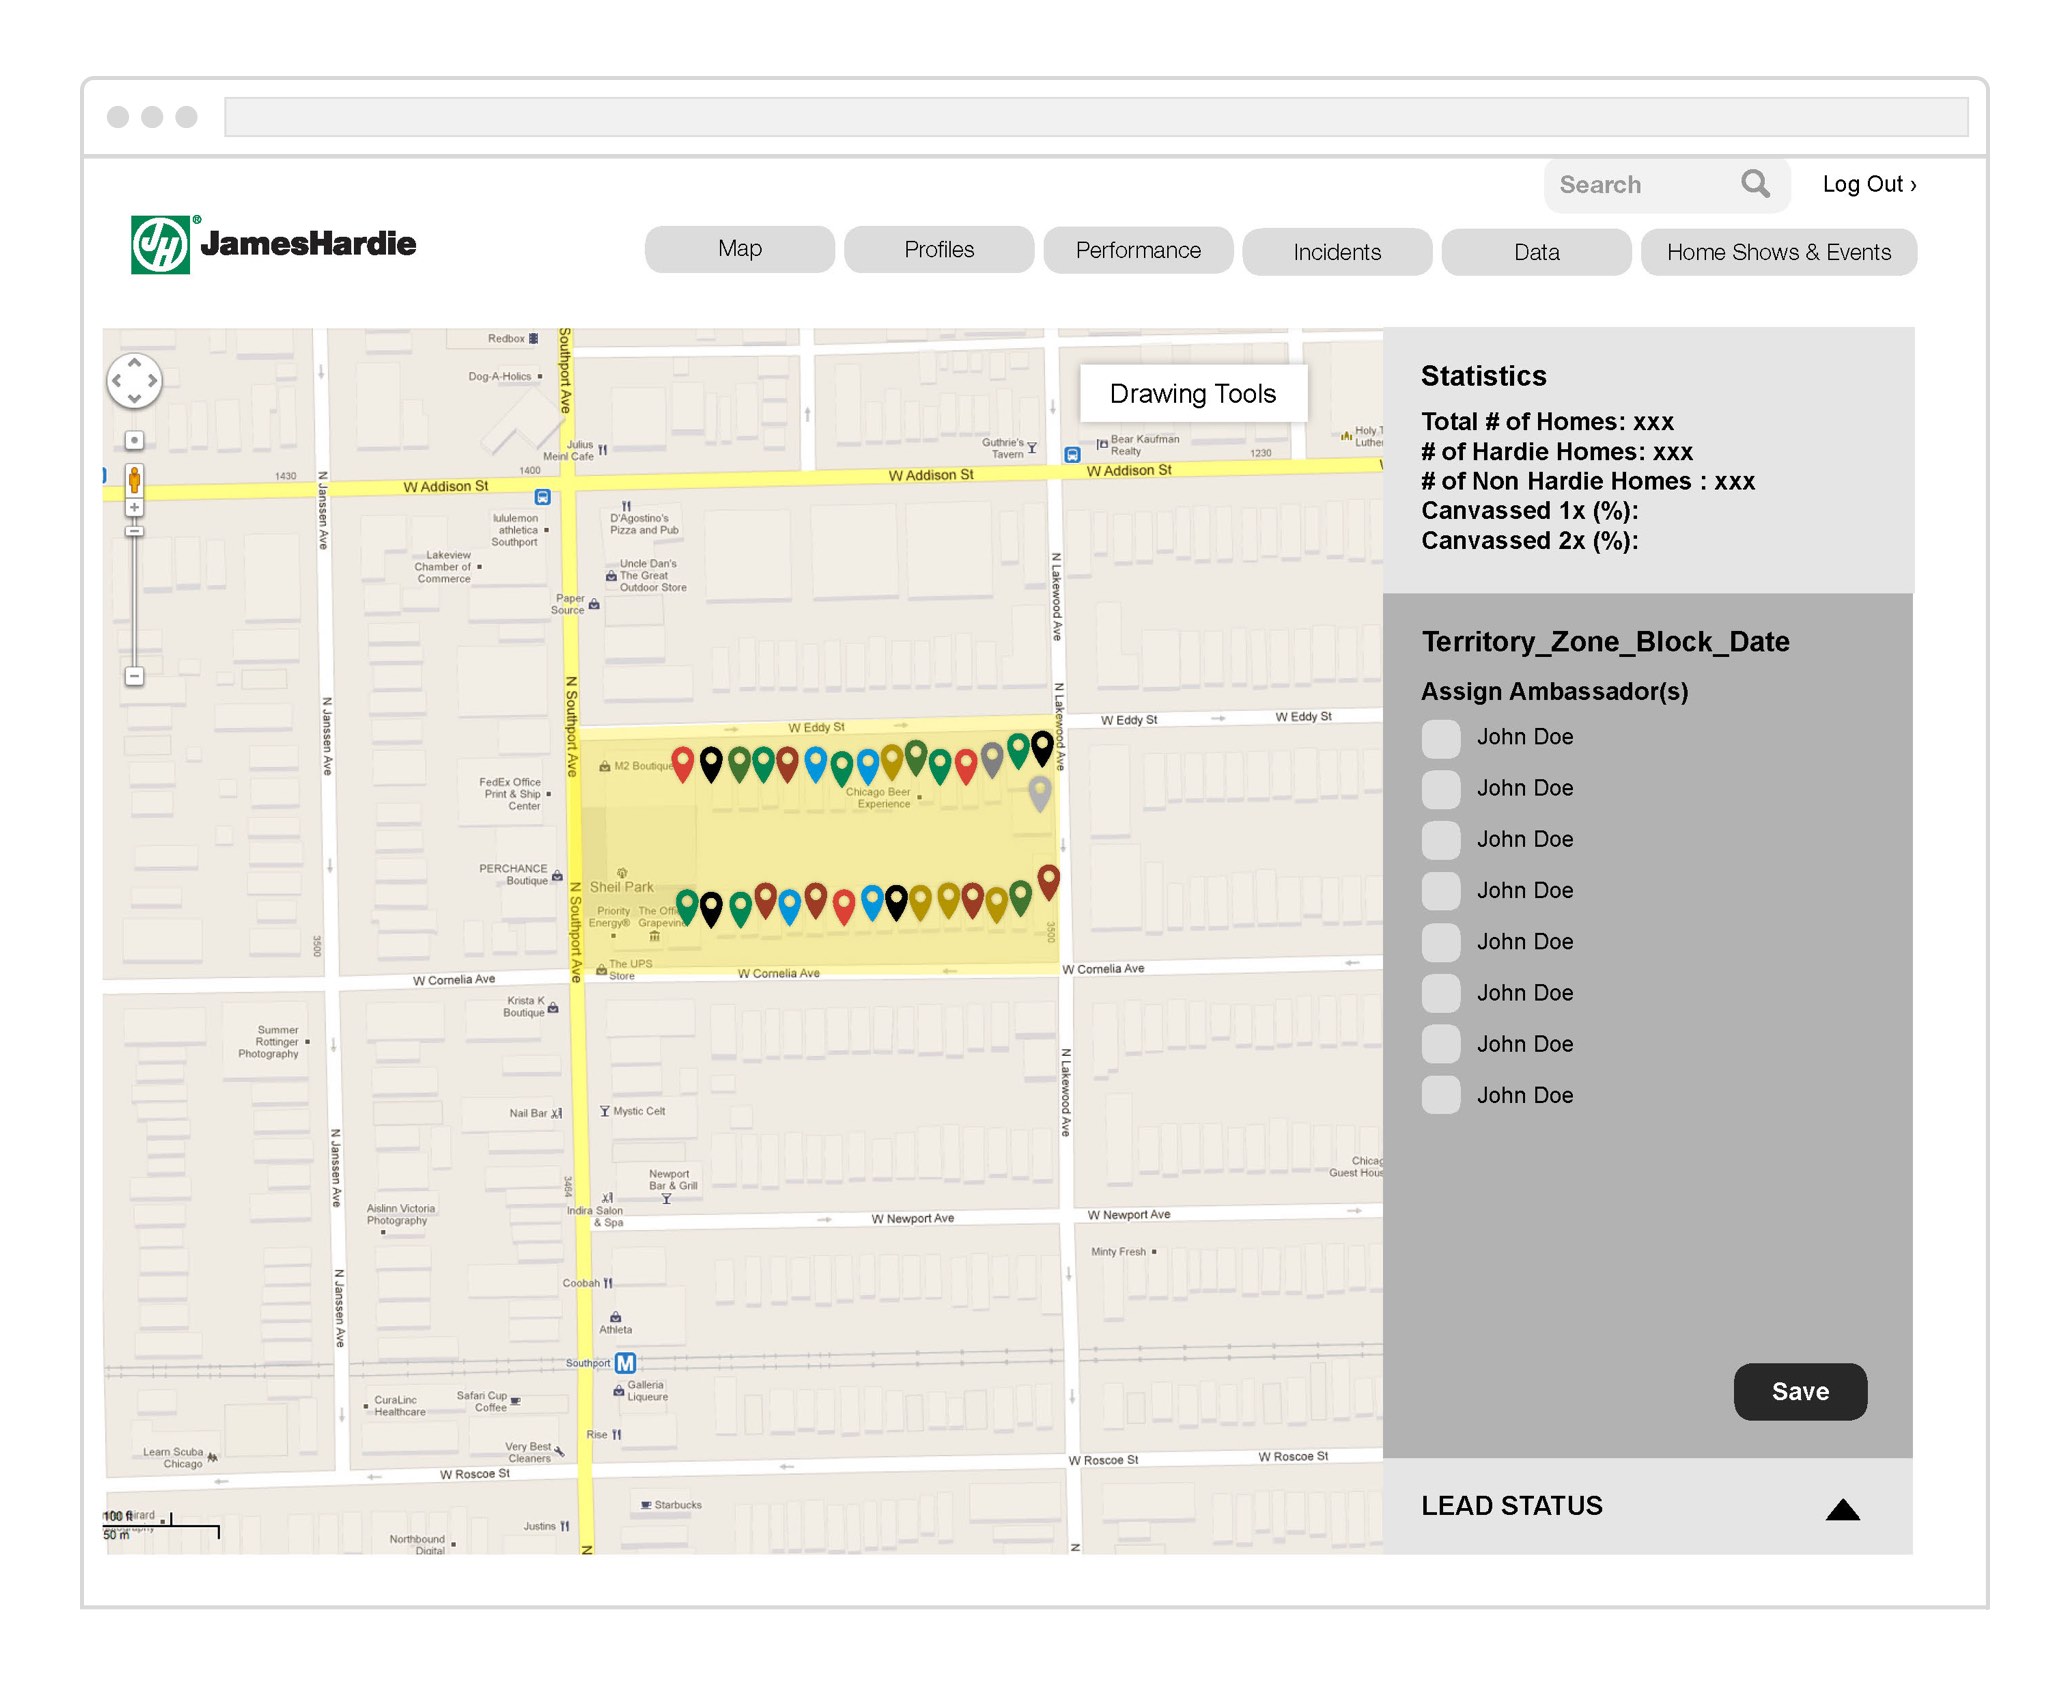Expand the LEAD STATUS panel arrow
2070x1688 pixels.
(x=1842, y=1510)
